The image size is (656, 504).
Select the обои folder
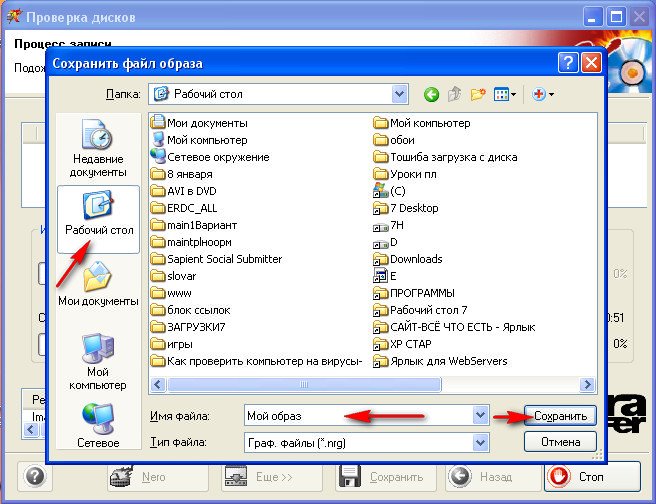tap(394, 140)
